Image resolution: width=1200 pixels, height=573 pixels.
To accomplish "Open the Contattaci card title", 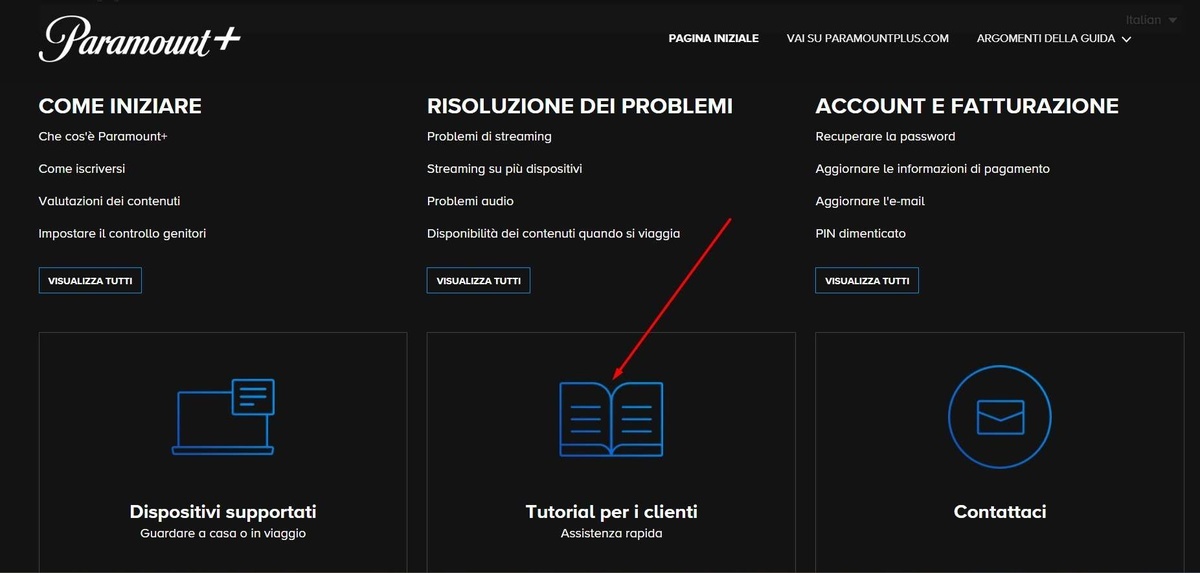I will [1000, 511].
